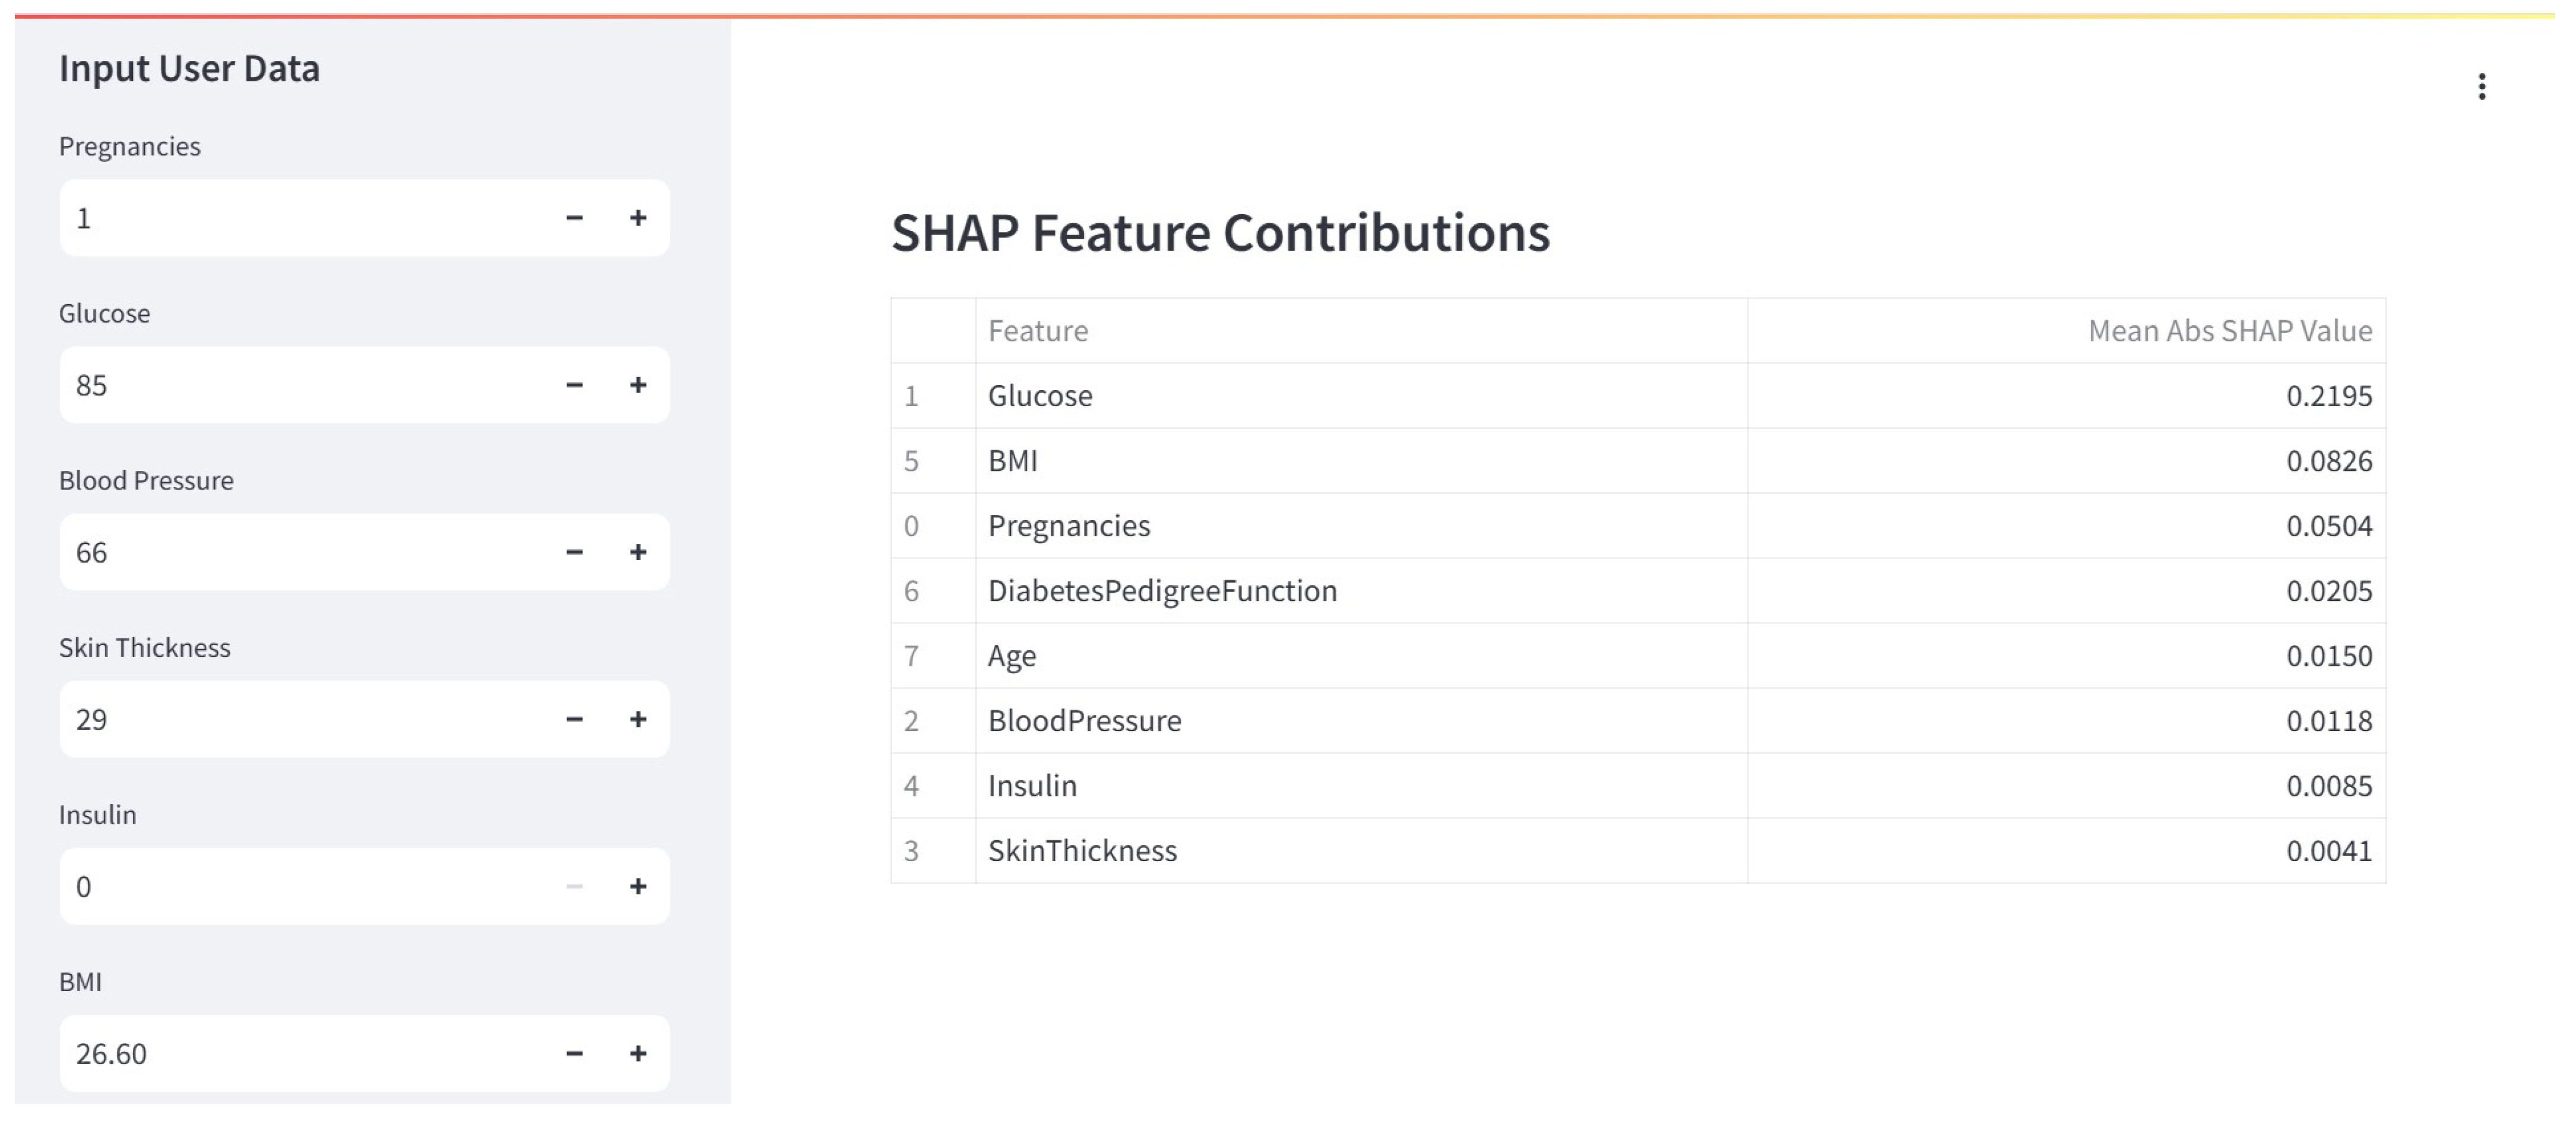Image resolution: width=2576 pixels, height=1123 pixels.
Task: Click into the Glucose input box
Action: pyautogui.click(x=300, y=385)
